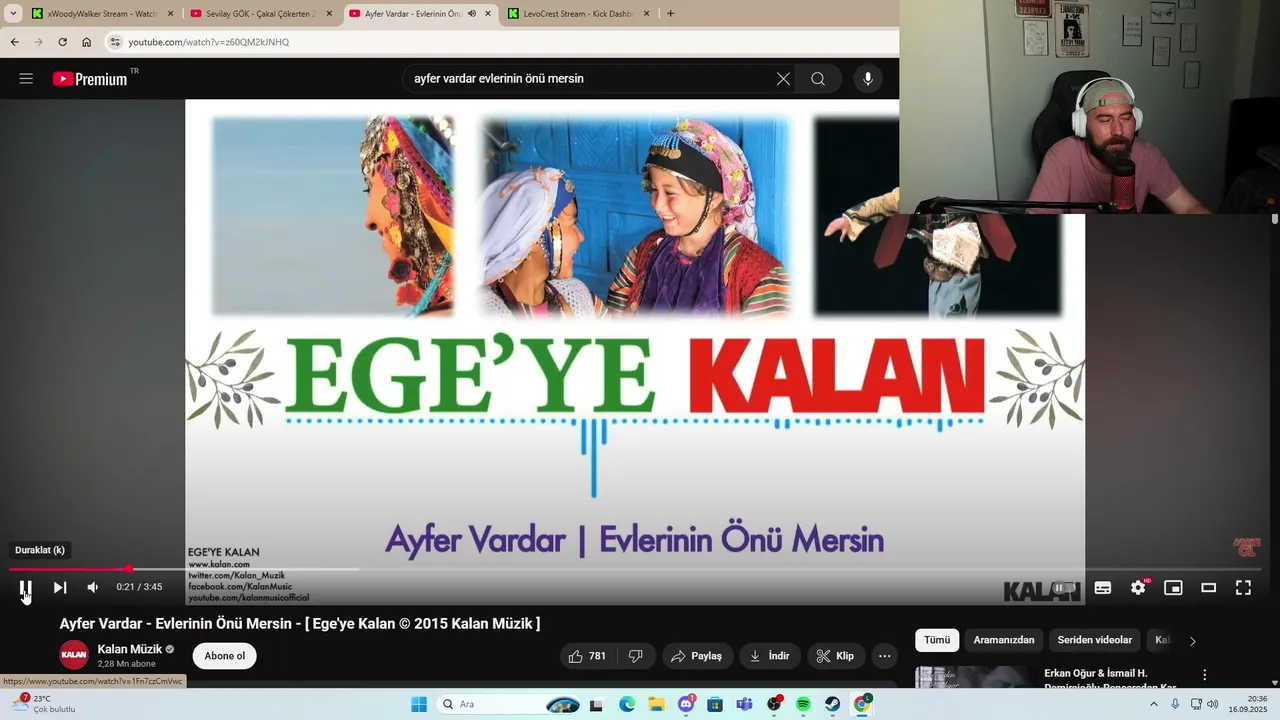This screenshot has height=720, width=1280.
Task: Open a new browser tab
Action: point(670,14)
